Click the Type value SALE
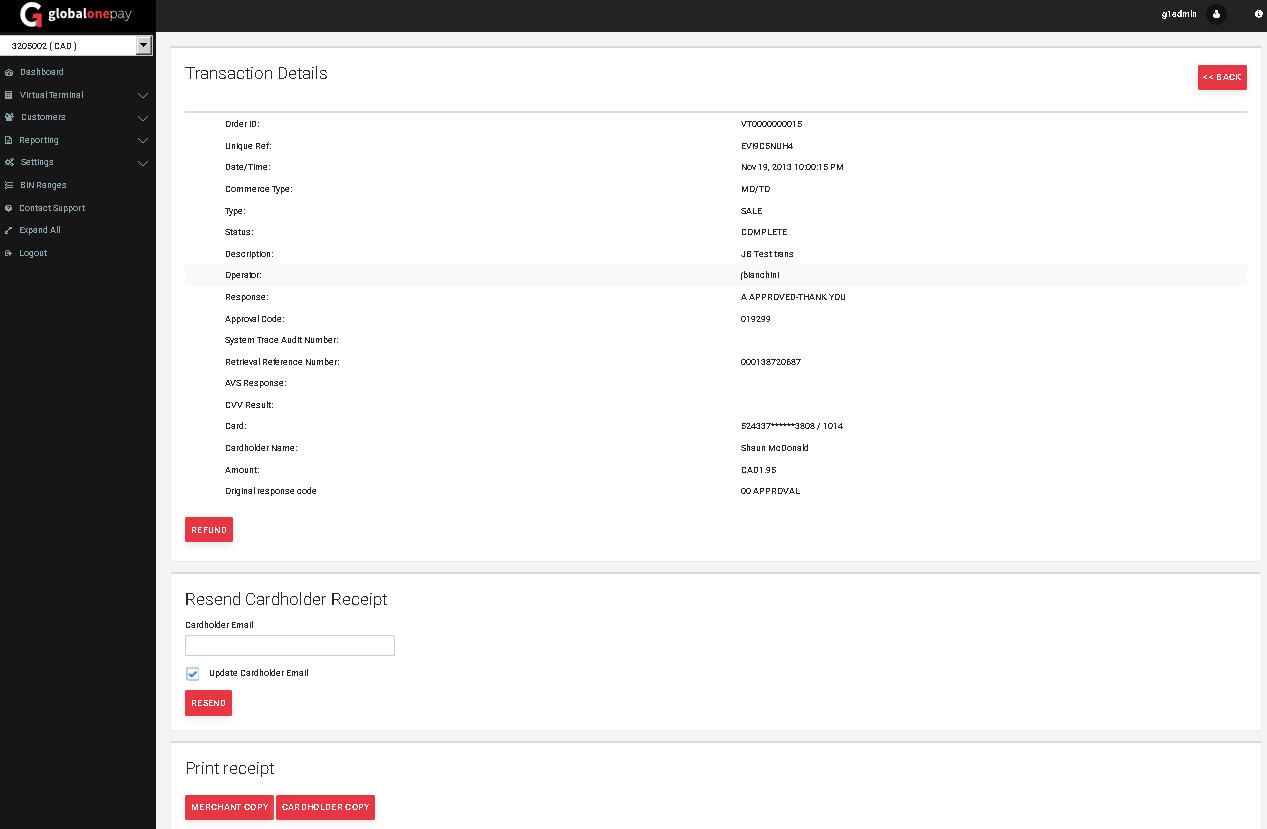Image resolution: width=1267 pixels, height=829 pixels. click(751, 211)
